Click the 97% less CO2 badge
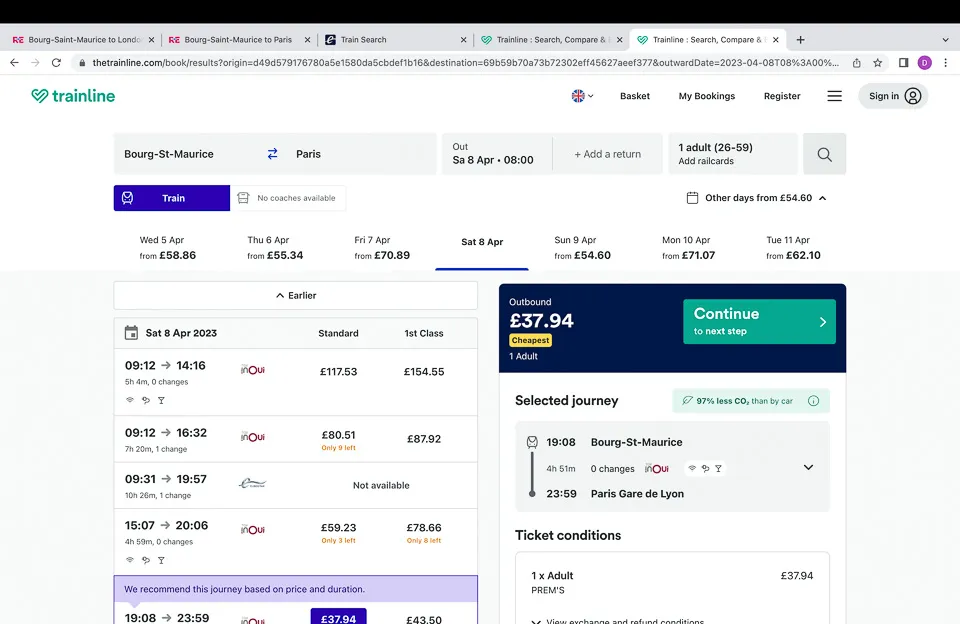 (751, 400)
